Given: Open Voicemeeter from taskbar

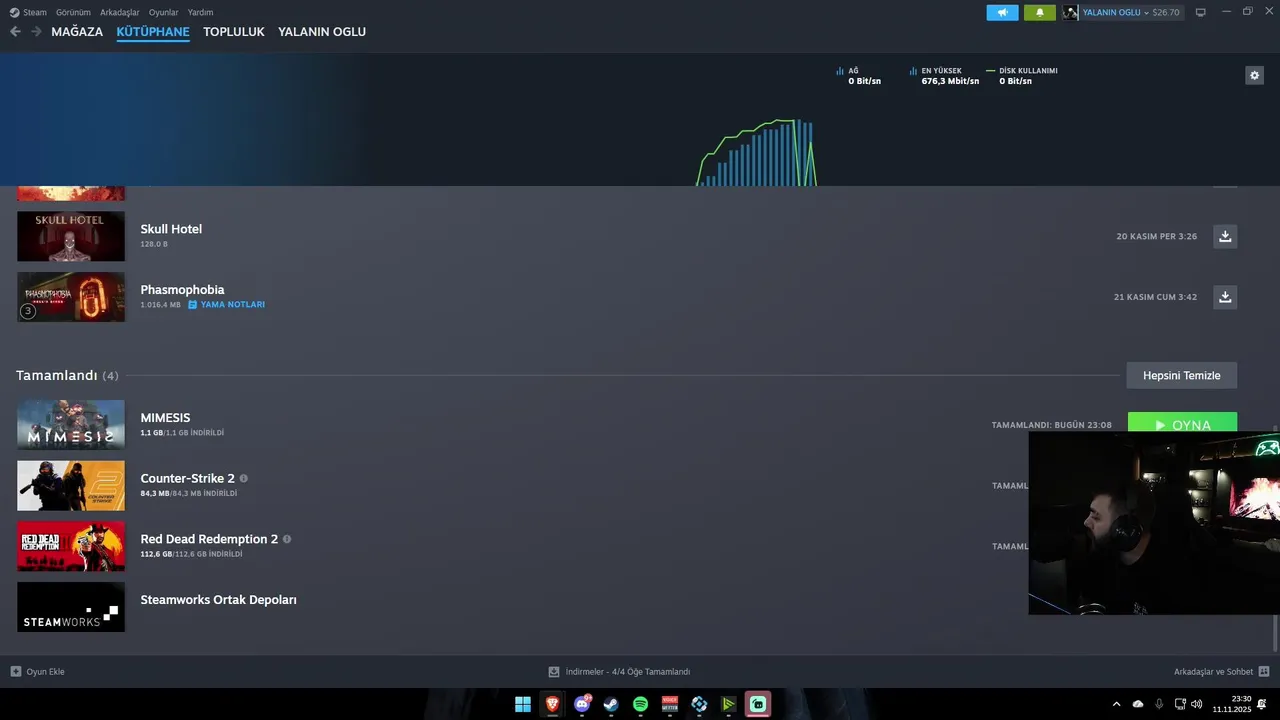Looking at the screenshot, I should pyautogui.click(x=670, y=704).
